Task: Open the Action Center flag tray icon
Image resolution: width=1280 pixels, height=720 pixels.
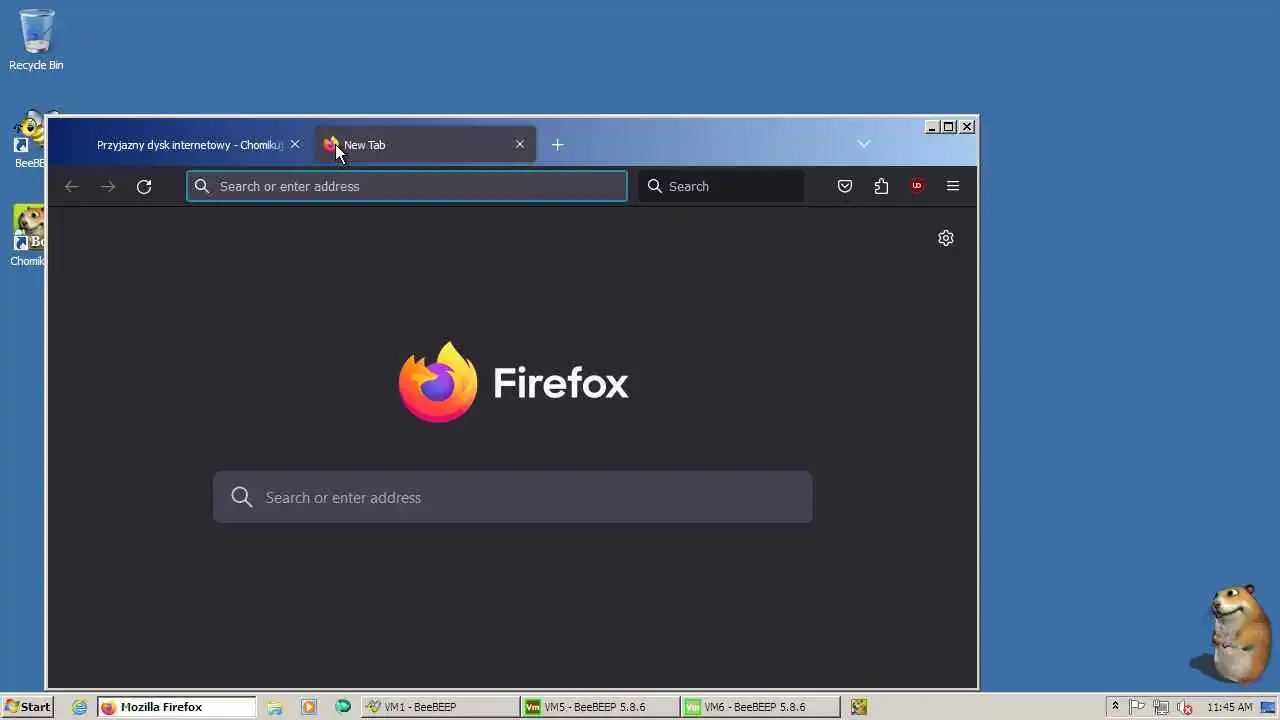Action: [x=1138, y=707]
